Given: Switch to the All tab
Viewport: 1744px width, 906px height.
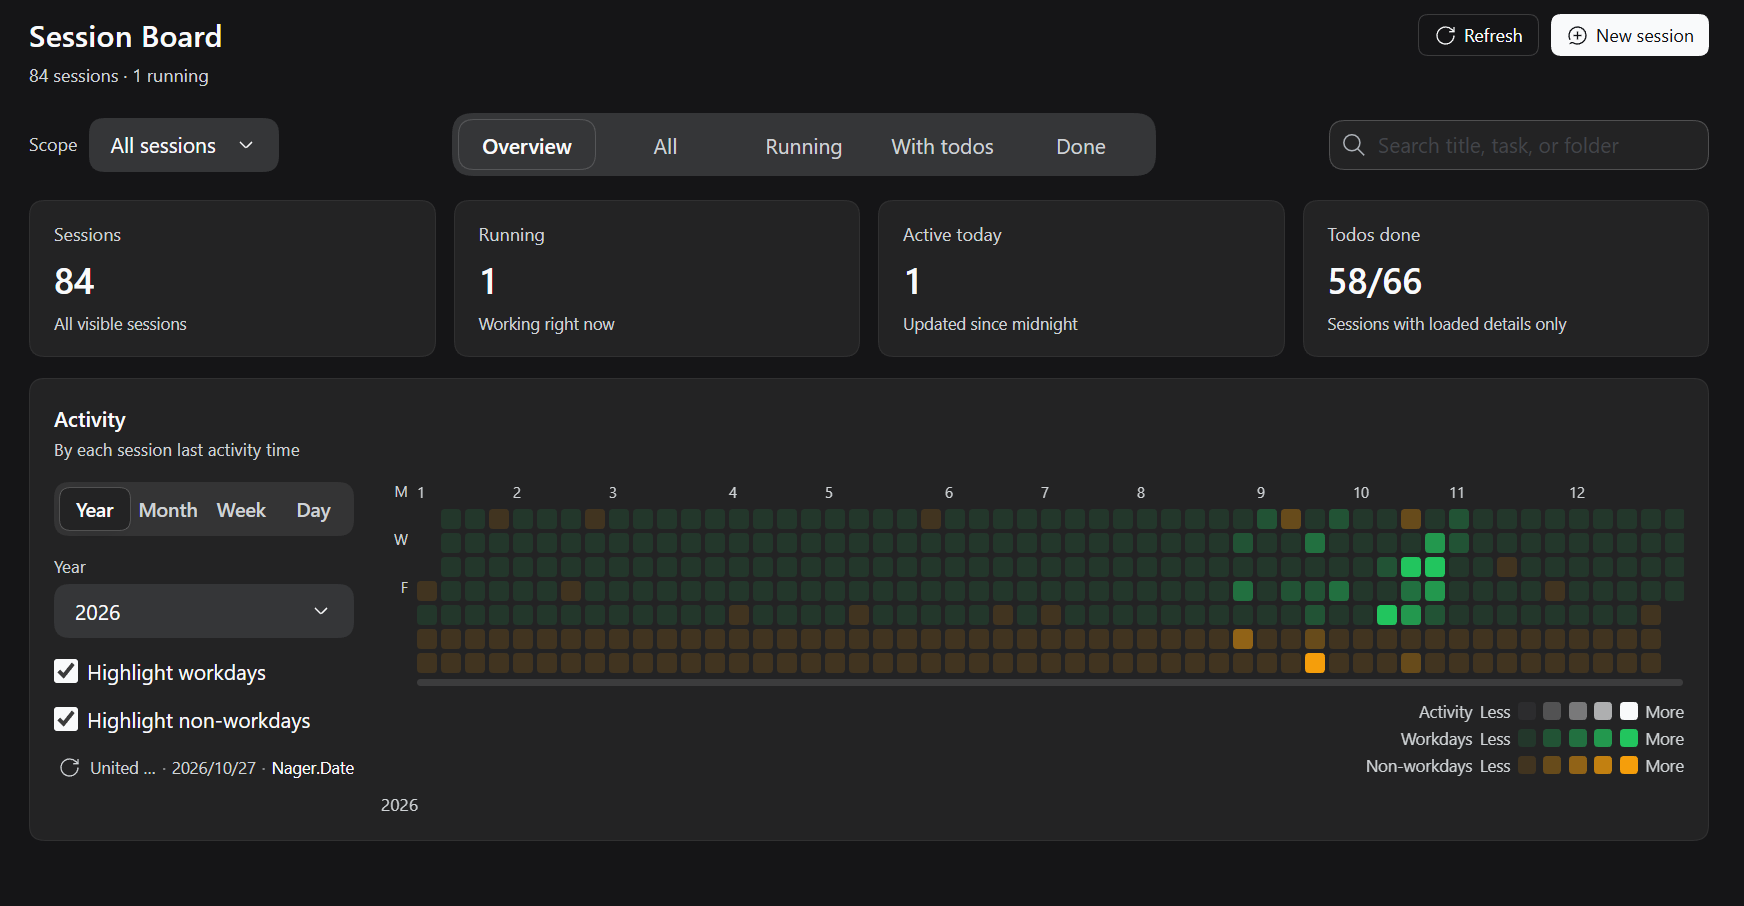Looking at the screenshot, I should click(x=665, y=146).
